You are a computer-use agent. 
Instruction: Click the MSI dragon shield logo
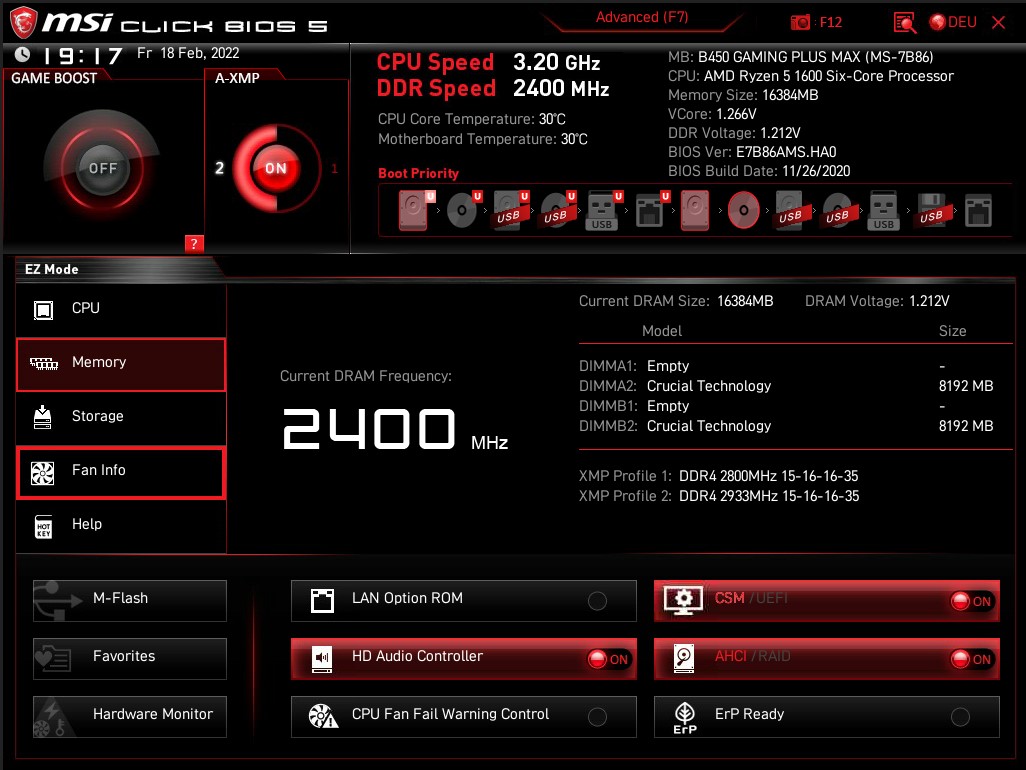[x=23, y=22]
